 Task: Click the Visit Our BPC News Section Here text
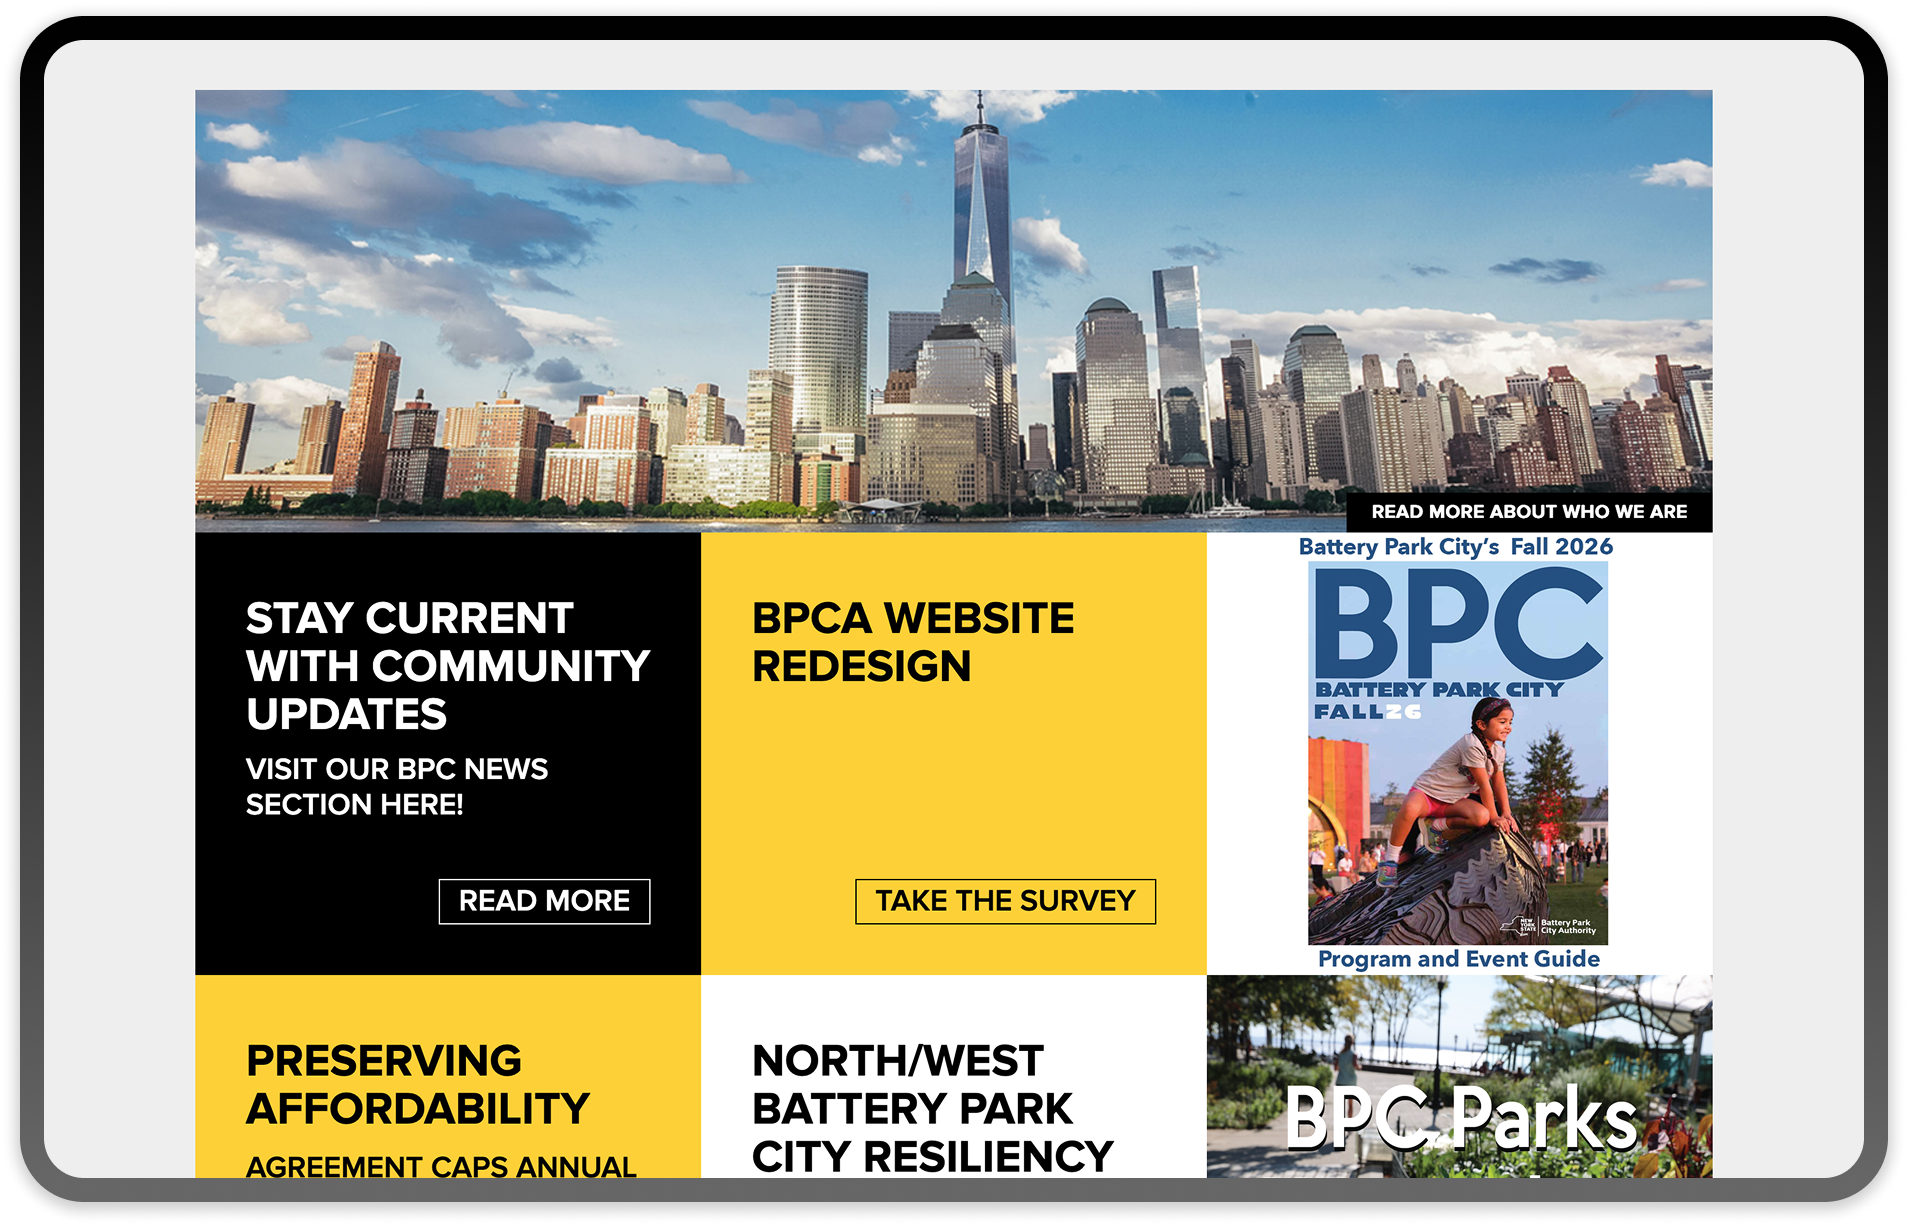(397, 786)
